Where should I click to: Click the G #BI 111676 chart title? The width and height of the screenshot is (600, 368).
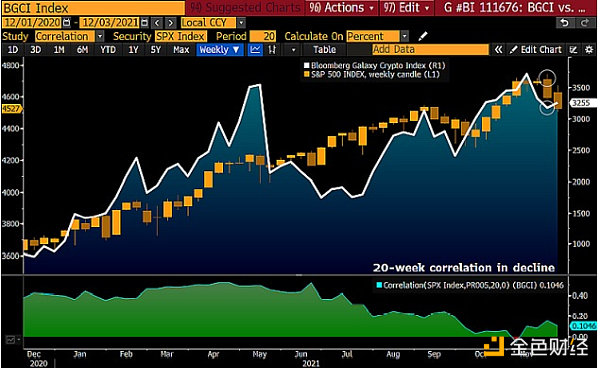(515, 8)
